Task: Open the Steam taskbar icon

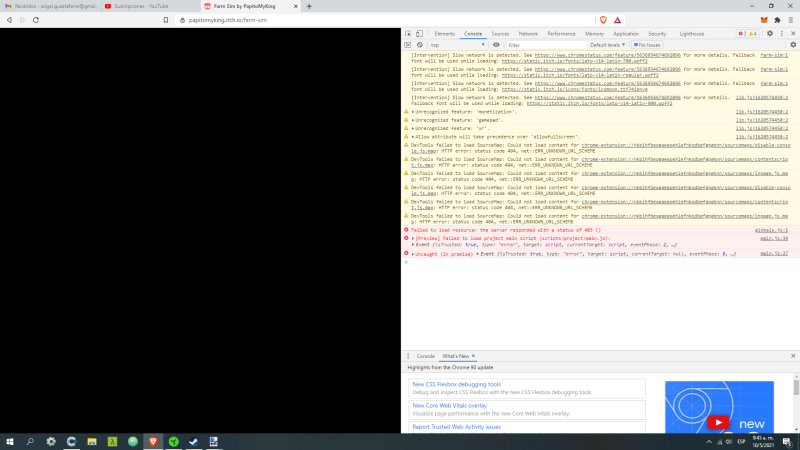Action: 194,442
